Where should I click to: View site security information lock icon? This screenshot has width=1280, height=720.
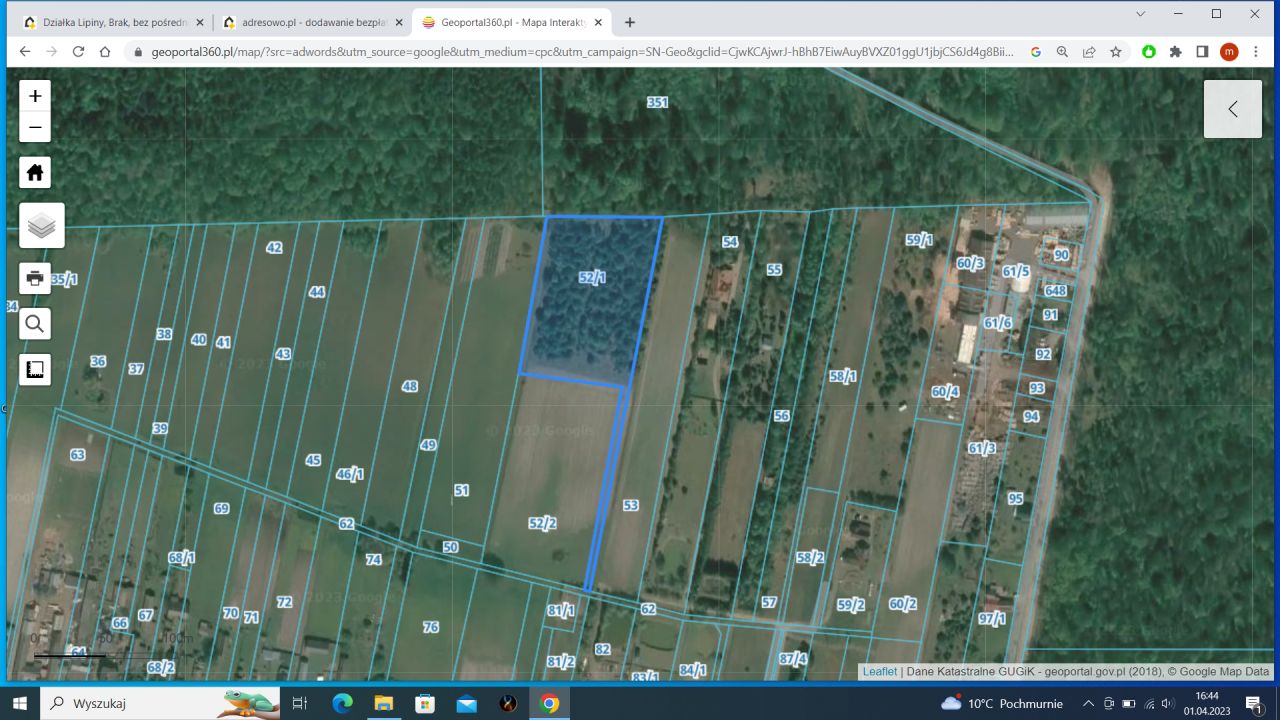coord(138,52)
